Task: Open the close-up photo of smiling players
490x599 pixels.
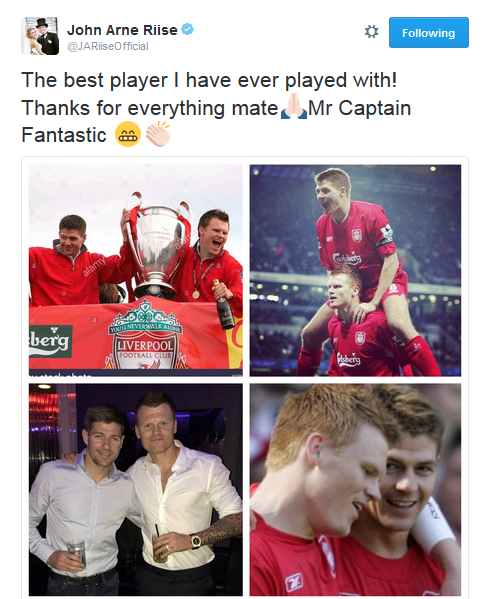Action: coord(355,490)
